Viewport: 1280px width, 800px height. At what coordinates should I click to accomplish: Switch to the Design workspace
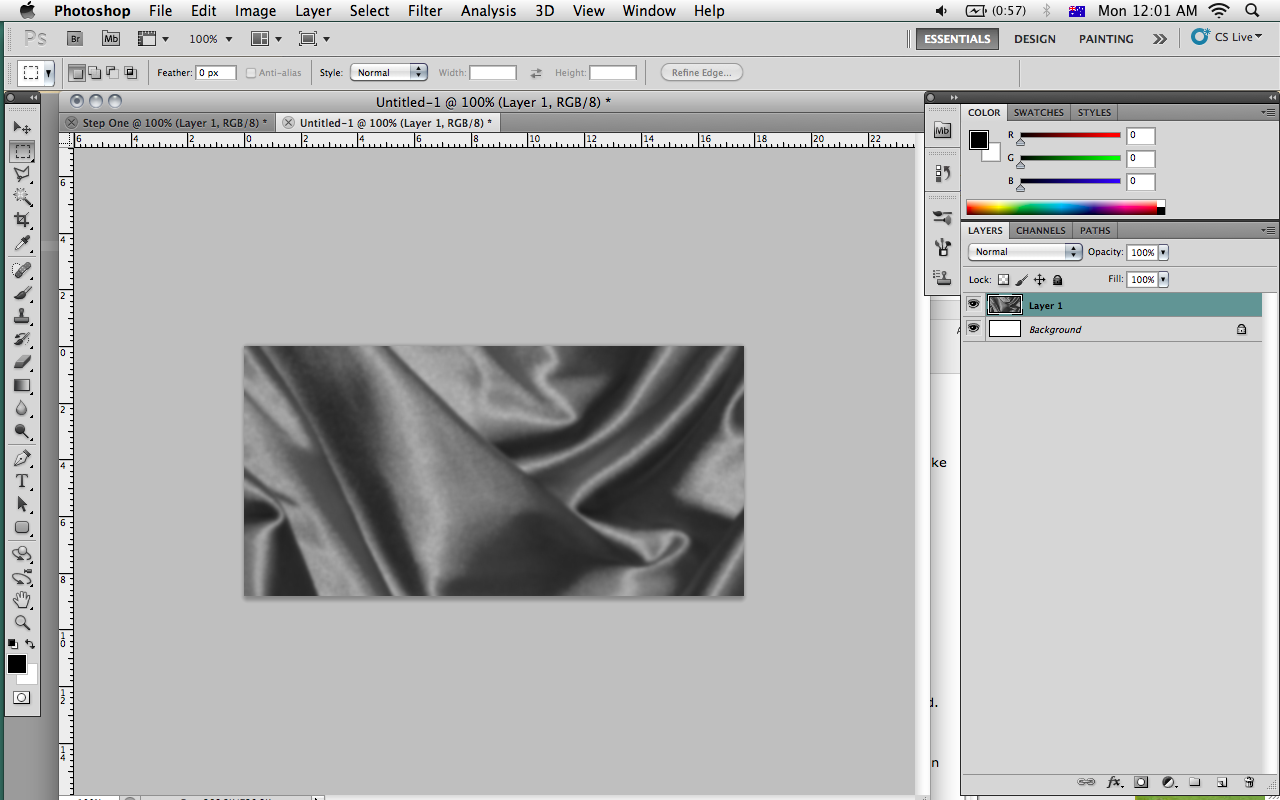[1034, 39]
